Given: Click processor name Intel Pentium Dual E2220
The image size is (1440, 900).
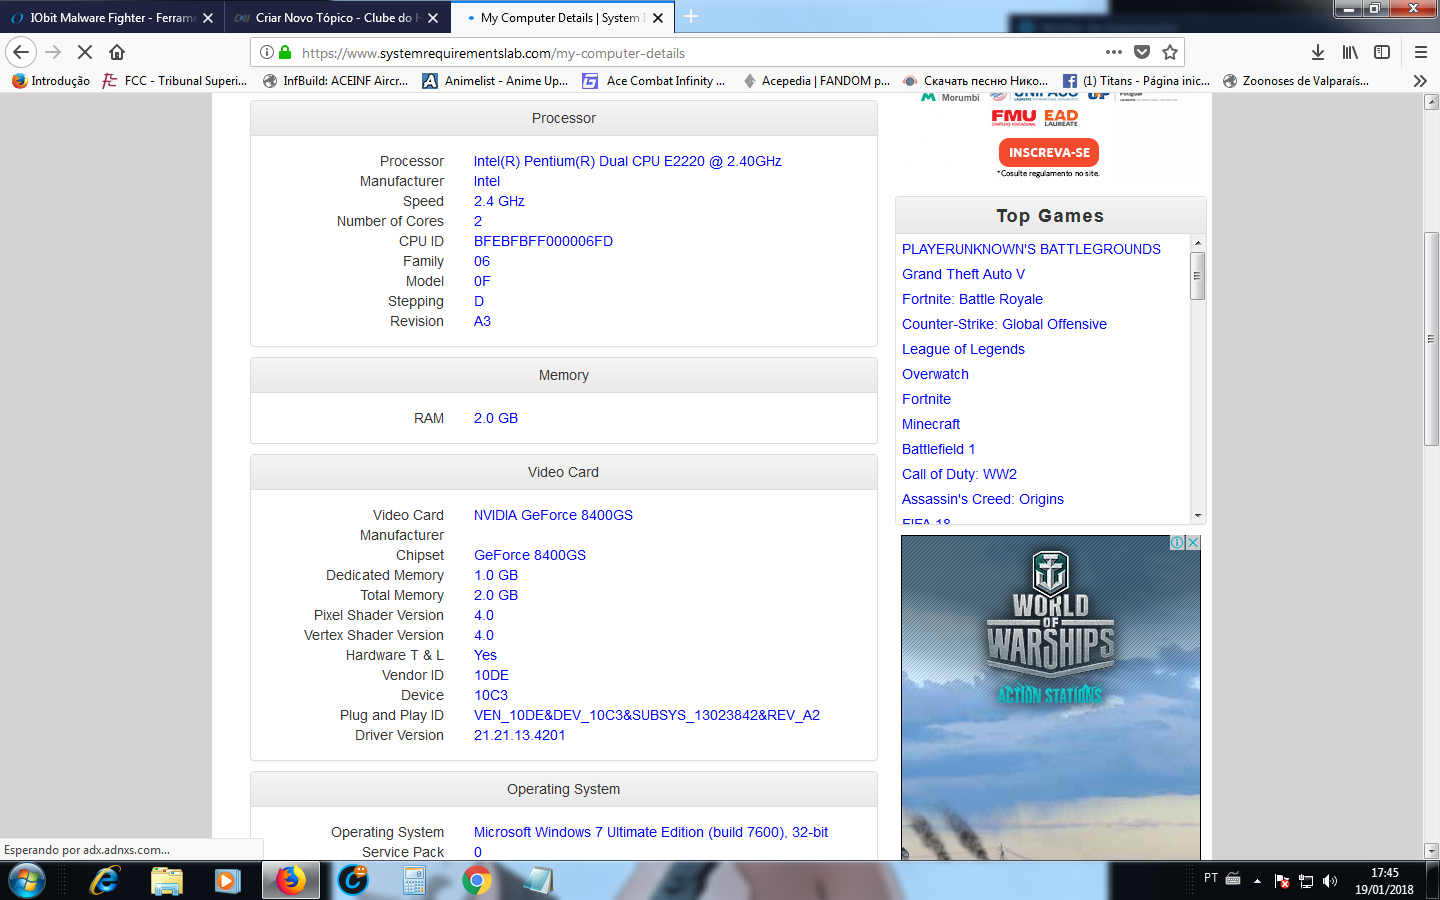Looking at the screenshot, I should (627, 161).
